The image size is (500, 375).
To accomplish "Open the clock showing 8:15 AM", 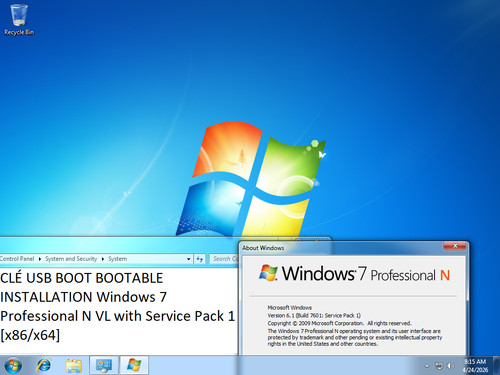I will (475, 366).
